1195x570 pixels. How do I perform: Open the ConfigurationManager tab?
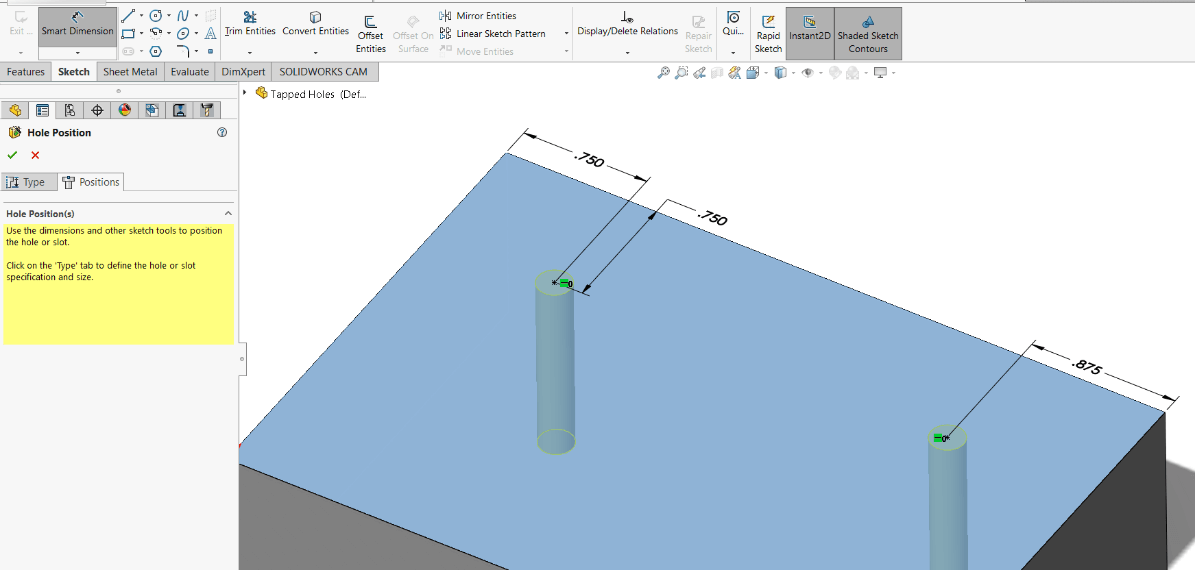click(70, 110)
